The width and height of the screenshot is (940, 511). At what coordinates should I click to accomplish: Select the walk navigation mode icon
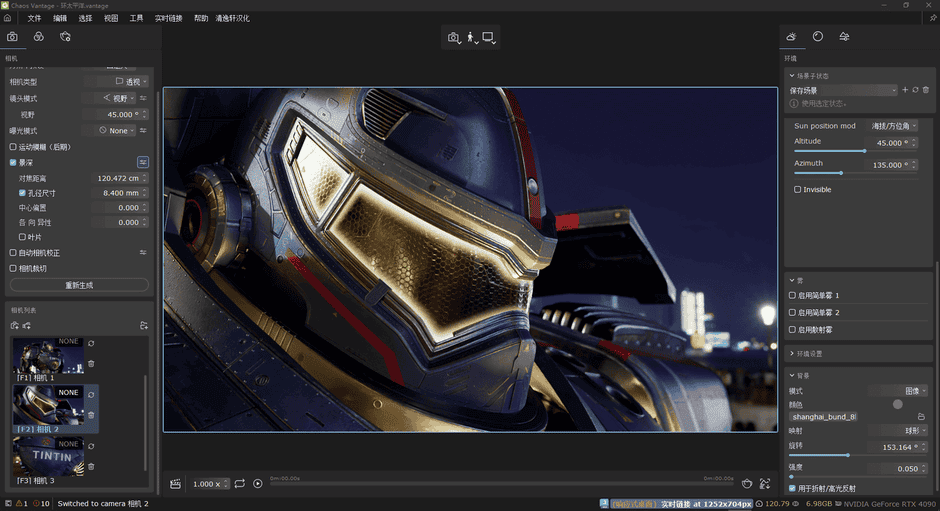point(472,38)
